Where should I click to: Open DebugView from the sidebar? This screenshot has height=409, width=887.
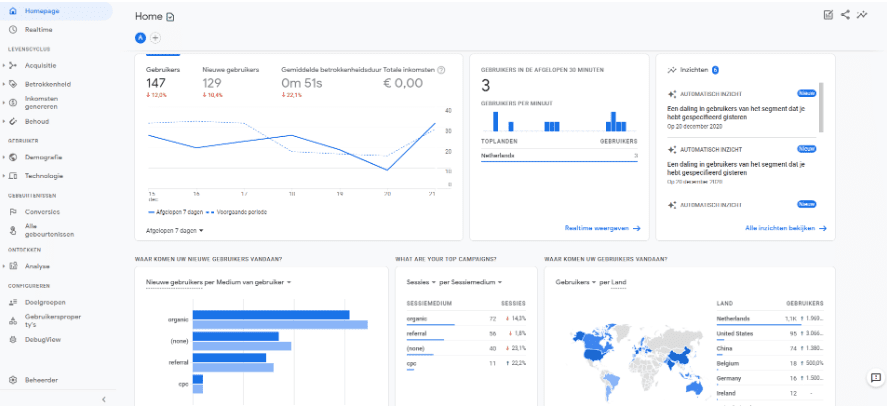43,339
